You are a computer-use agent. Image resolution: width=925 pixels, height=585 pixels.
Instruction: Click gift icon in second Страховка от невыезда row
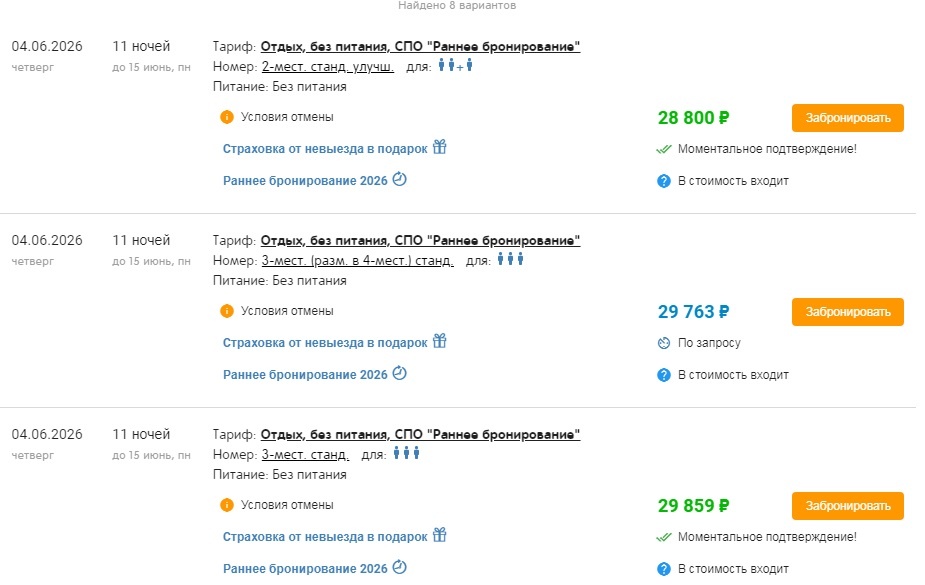coord(439,341)
